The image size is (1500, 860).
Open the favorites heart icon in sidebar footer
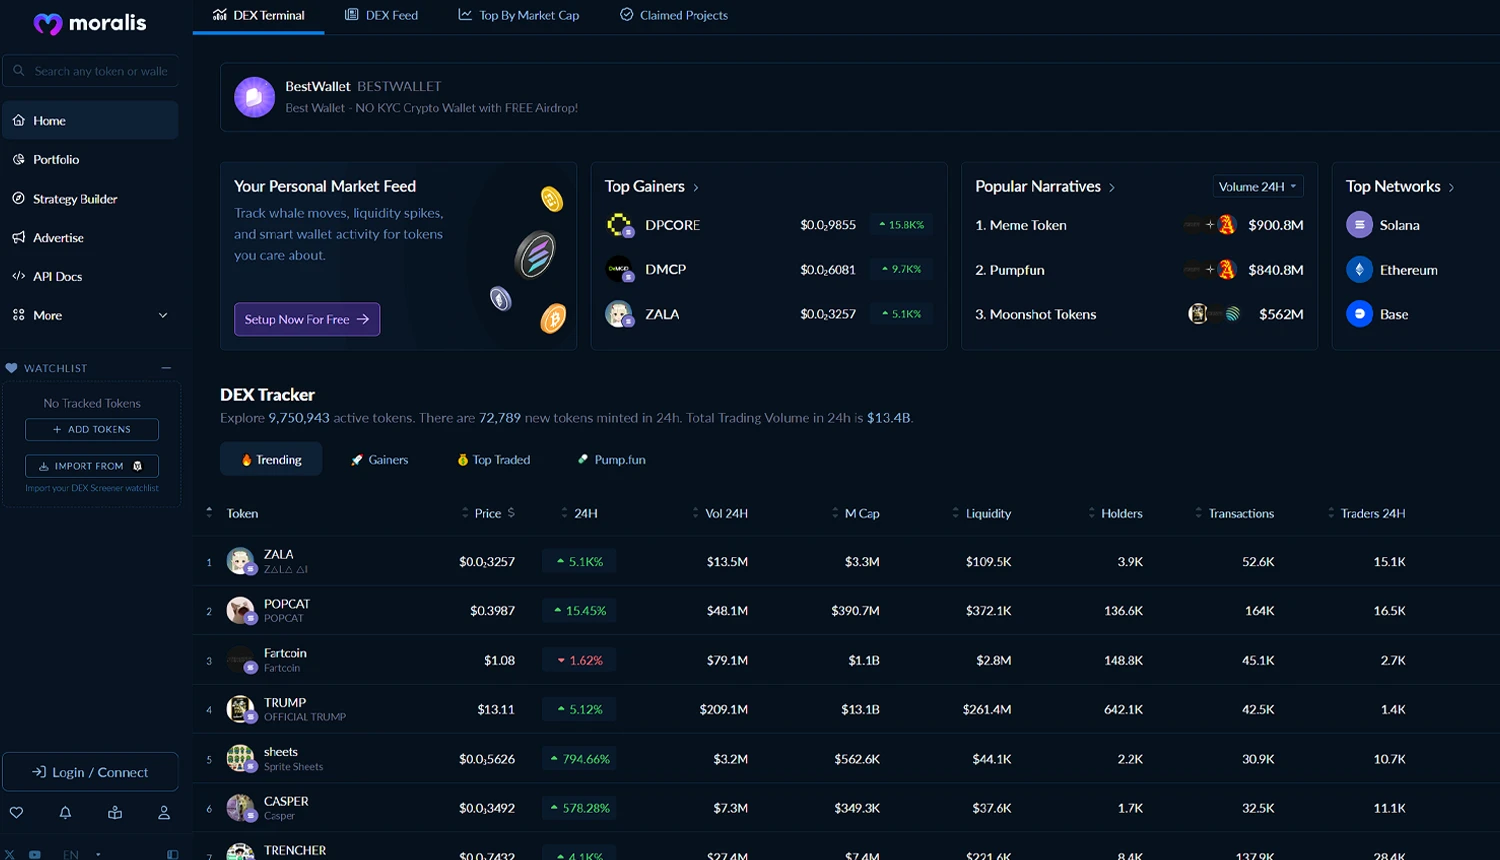[x=16, y=813]
